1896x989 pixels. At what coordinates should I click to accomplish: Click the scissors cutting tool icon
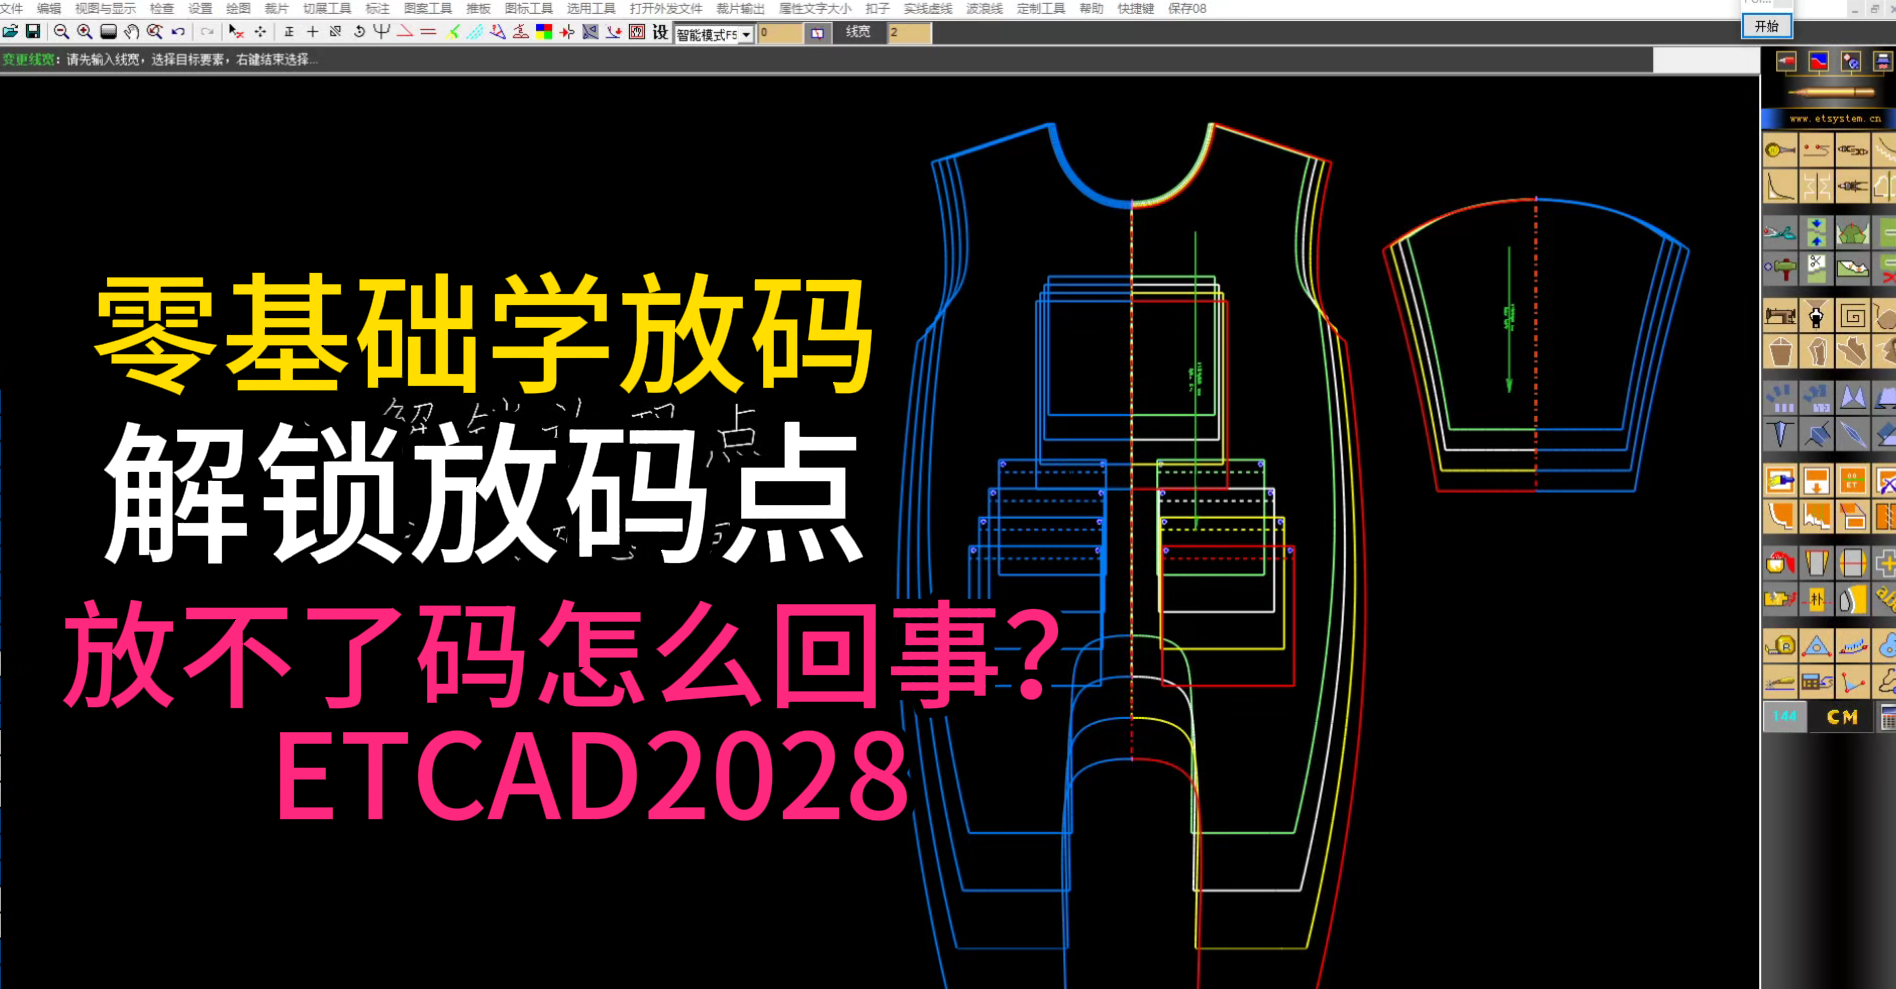coord(1780,234)
